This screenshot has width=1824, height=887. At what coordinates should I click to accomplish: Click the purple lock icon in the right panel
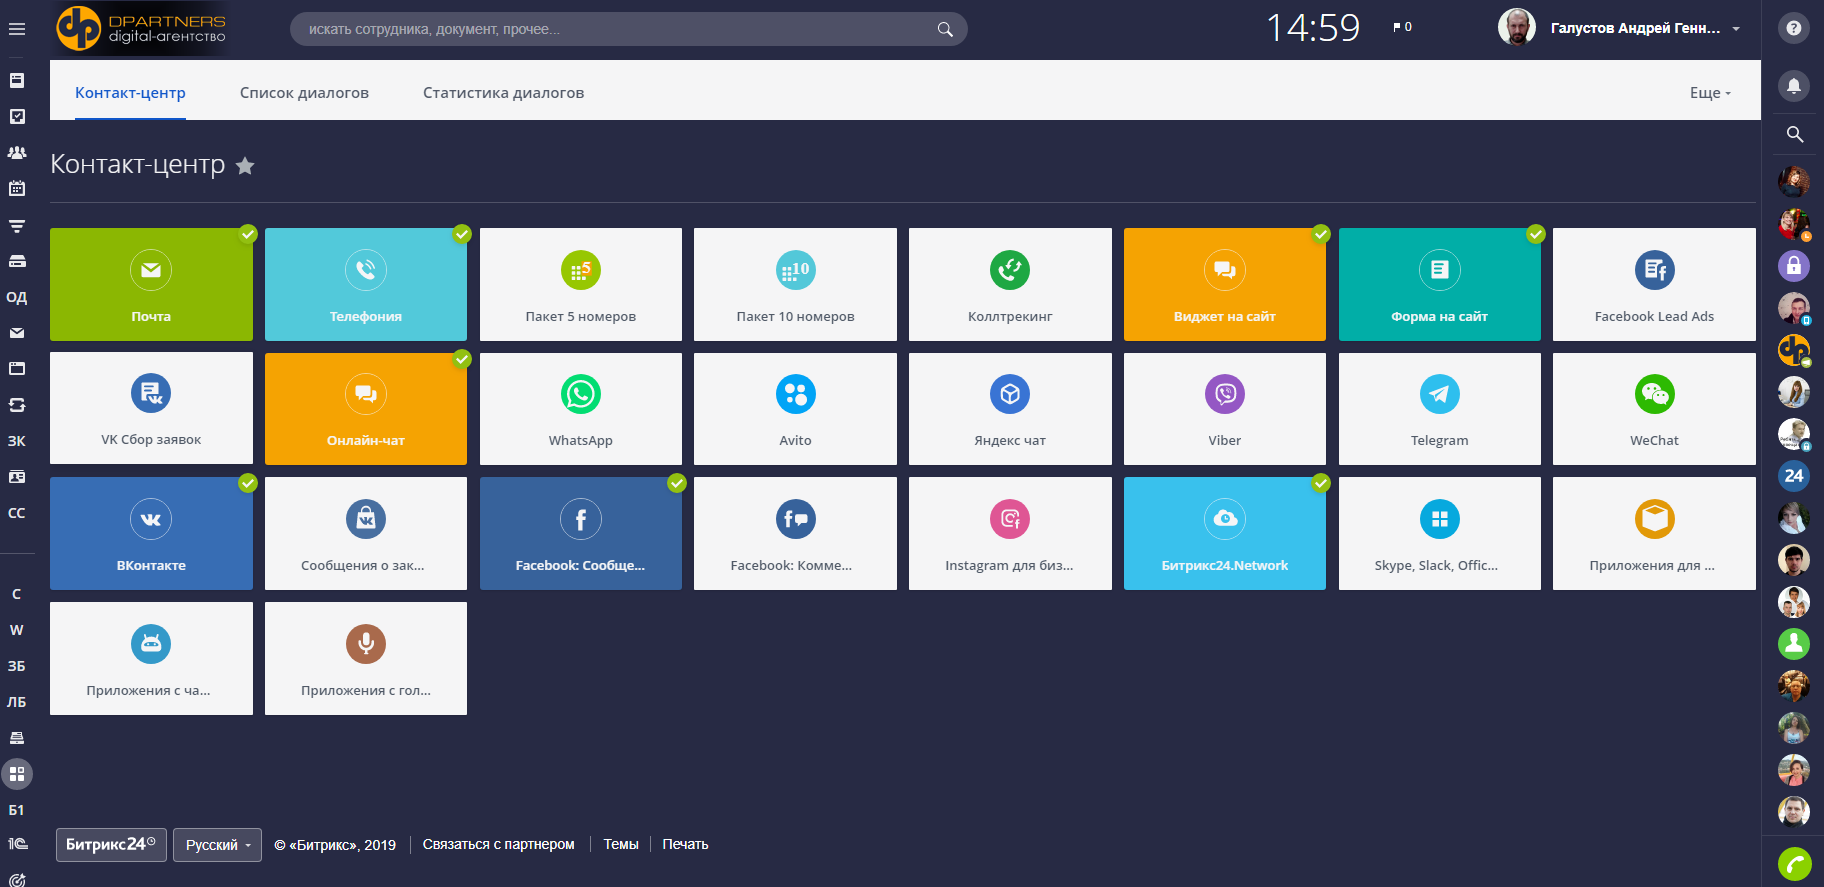pyautogui.click(x=1794, y=265)
